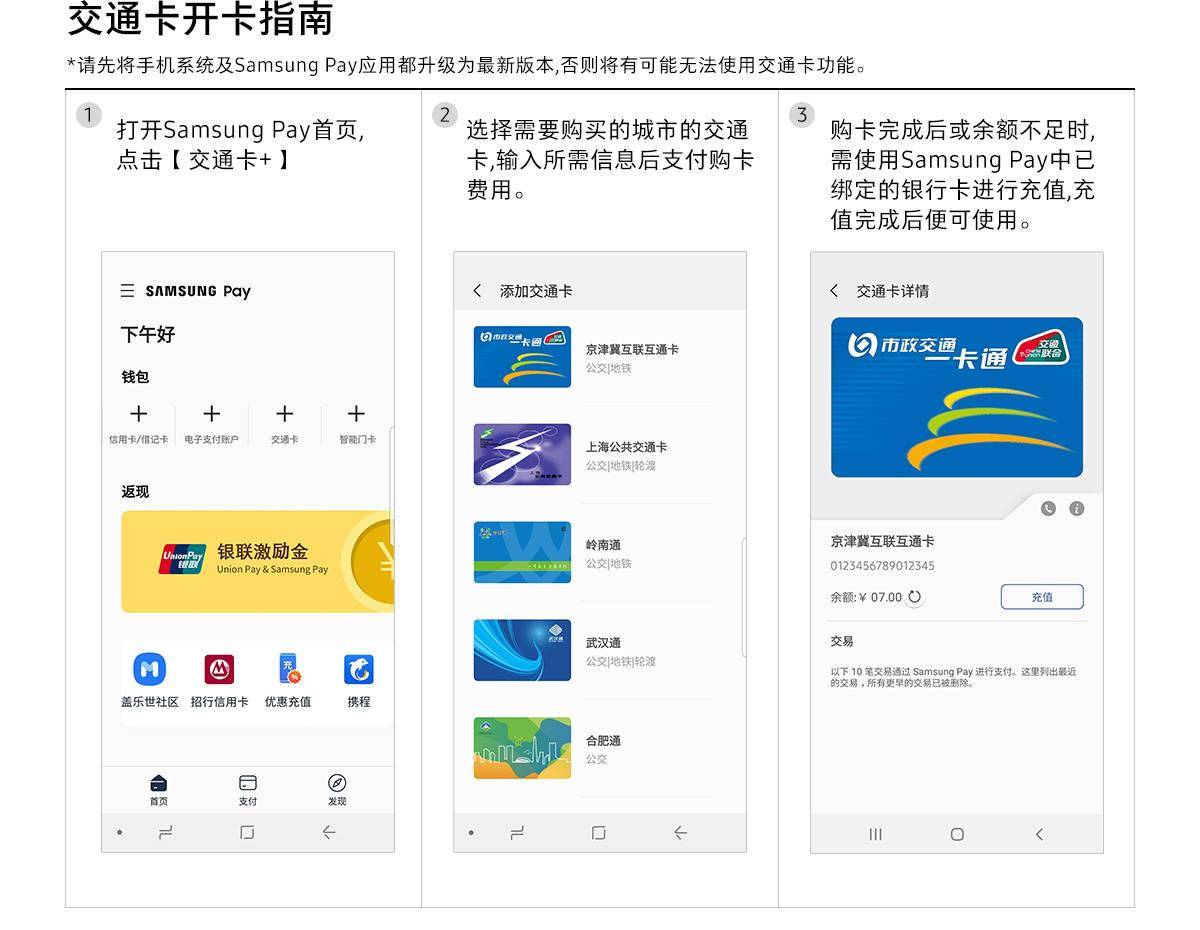Tap the plus icon above 信用卡/借记卡

click(x=139, y=414)
